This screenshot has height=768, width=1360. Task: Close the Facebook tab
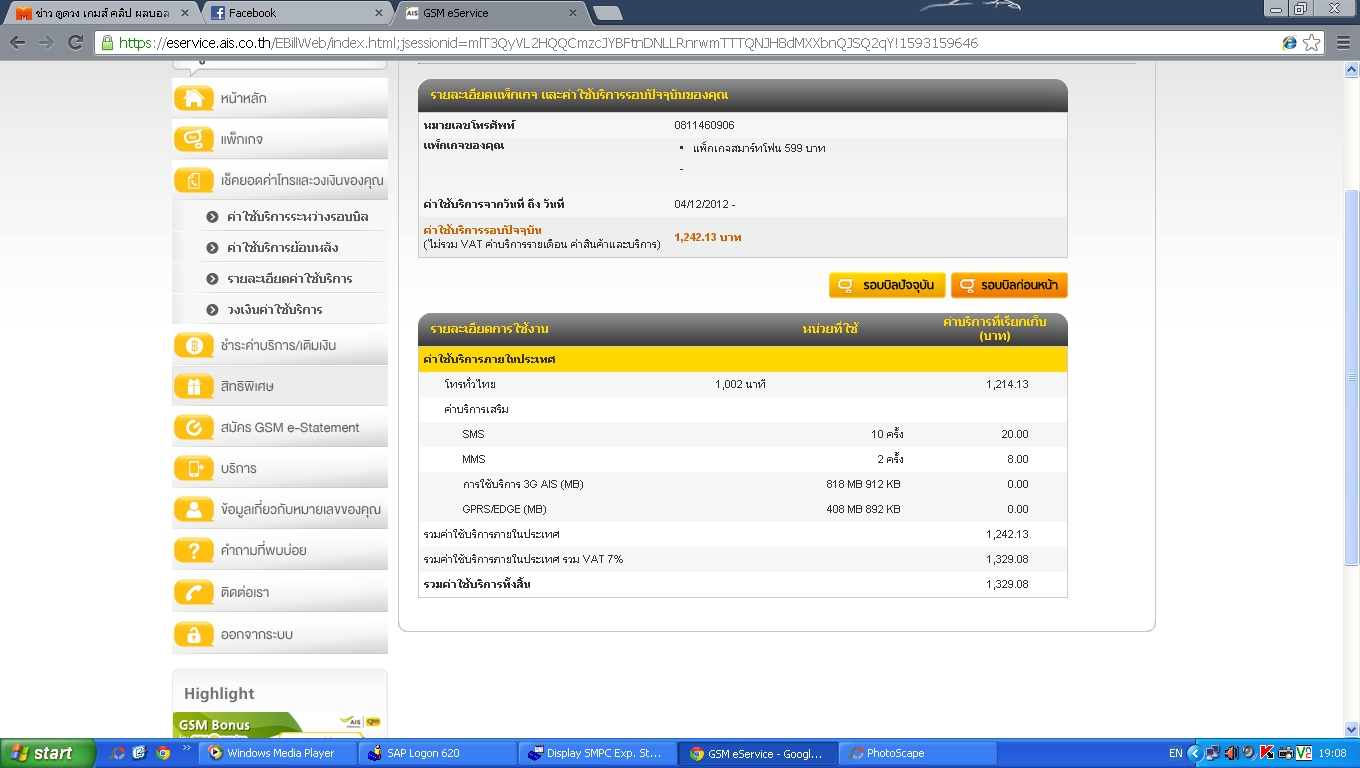(x=378, y=13)
